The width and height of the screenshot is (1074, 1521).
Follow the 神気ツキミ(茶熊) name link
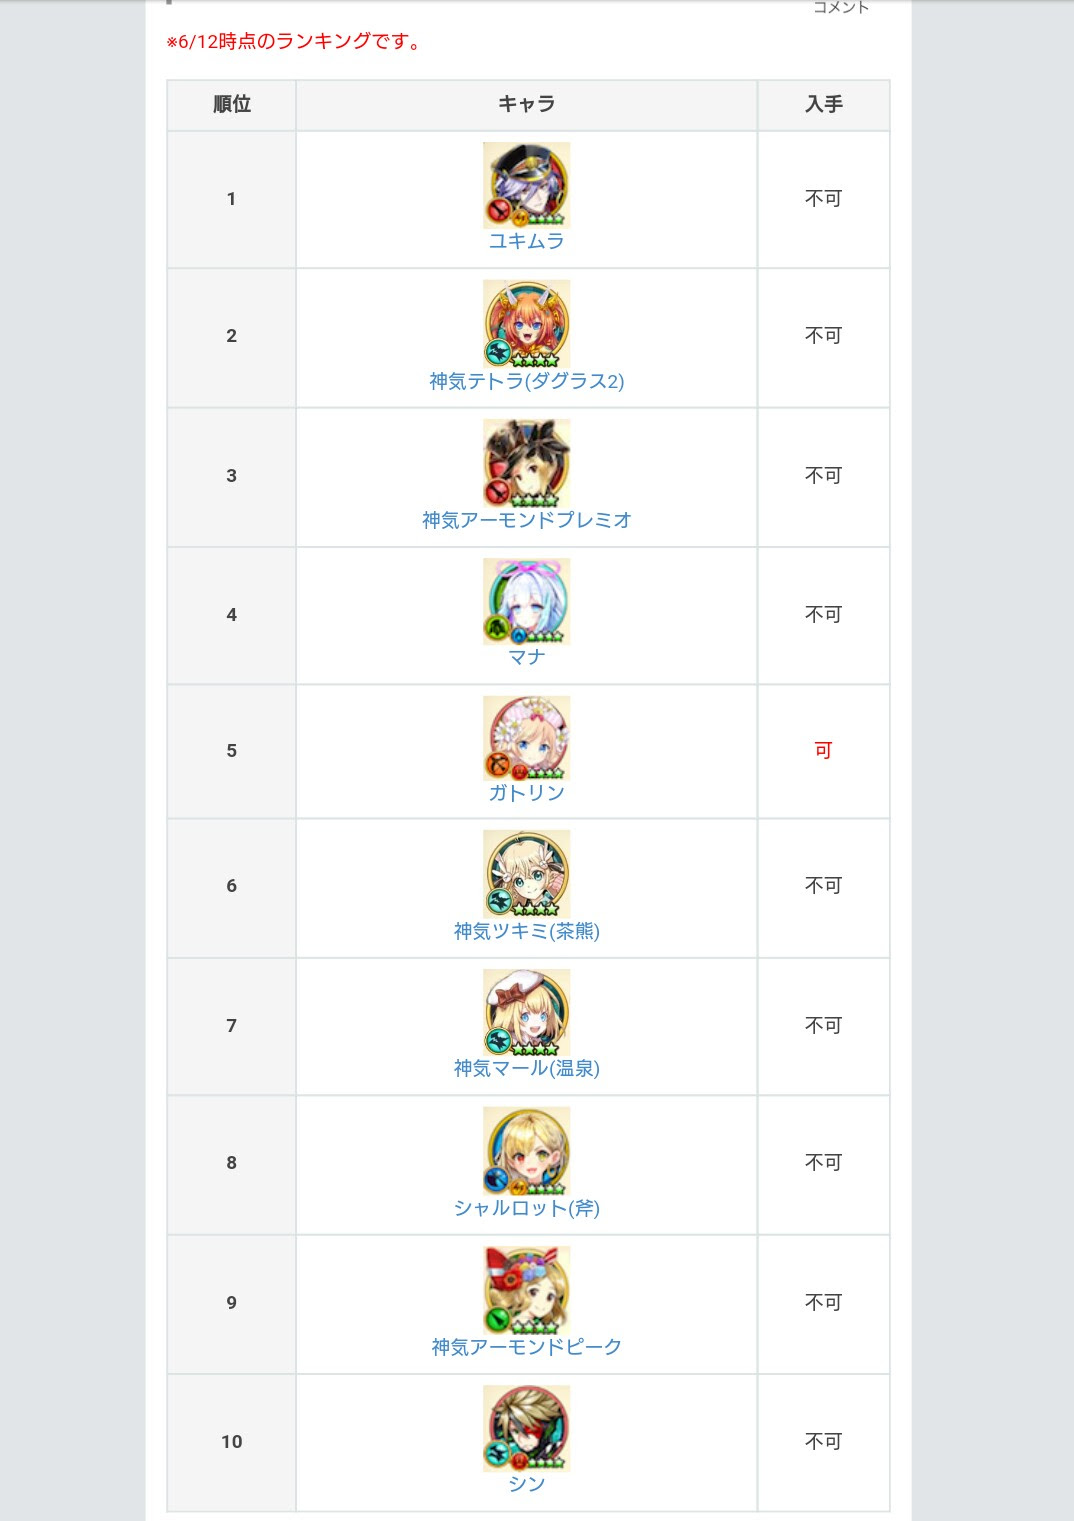point(527,931)
